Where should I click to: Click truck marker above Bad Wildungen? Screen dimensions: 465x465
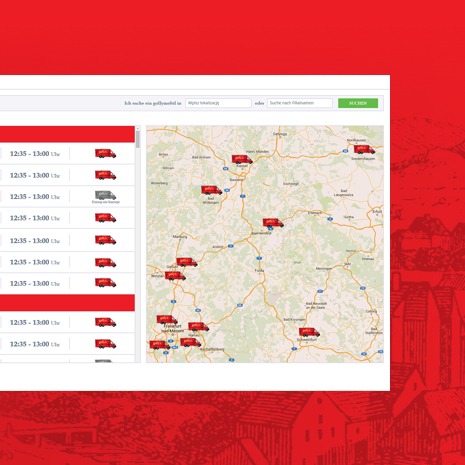[x=212, y=190]
